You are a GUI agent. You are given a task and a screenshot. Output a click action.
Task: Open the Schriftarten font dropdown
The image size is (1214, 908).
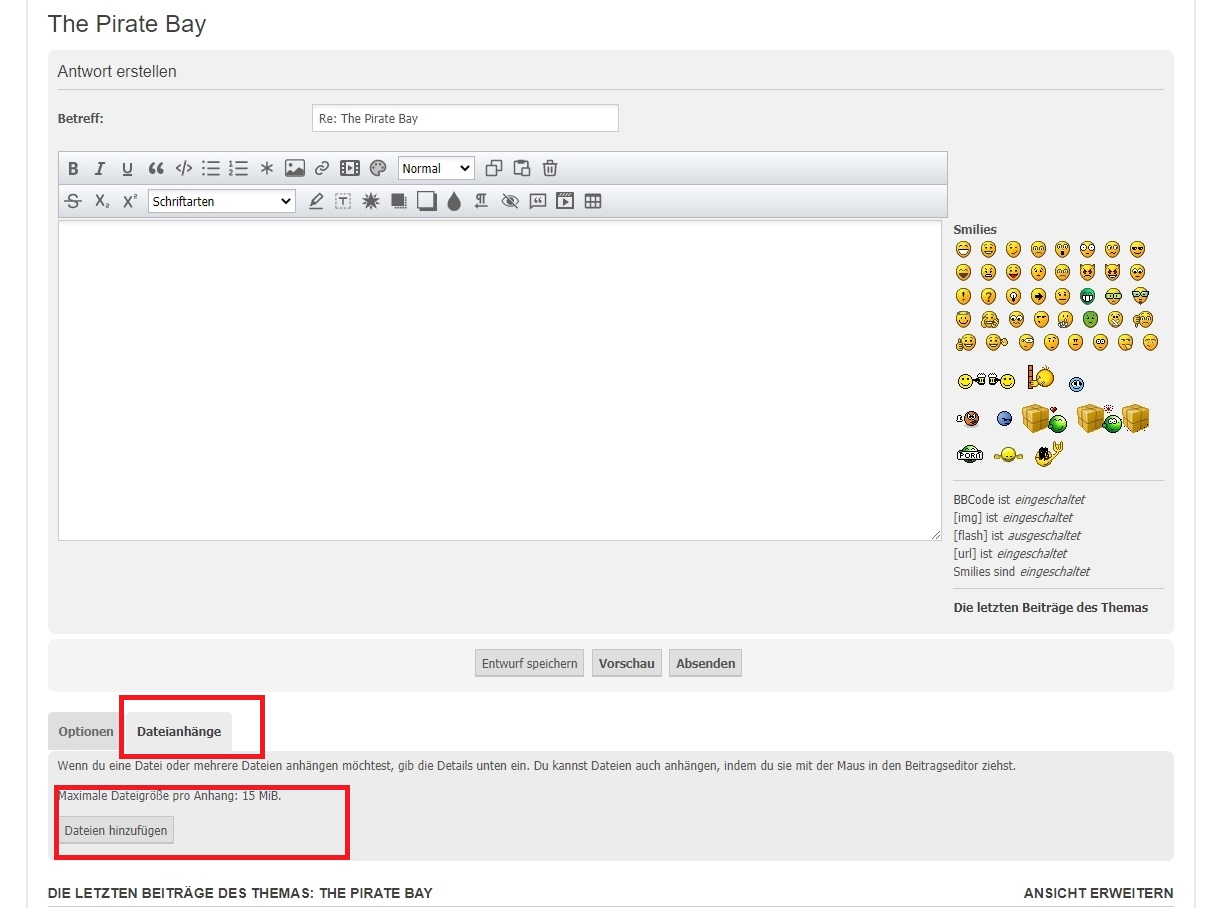[x=221, y=201]
